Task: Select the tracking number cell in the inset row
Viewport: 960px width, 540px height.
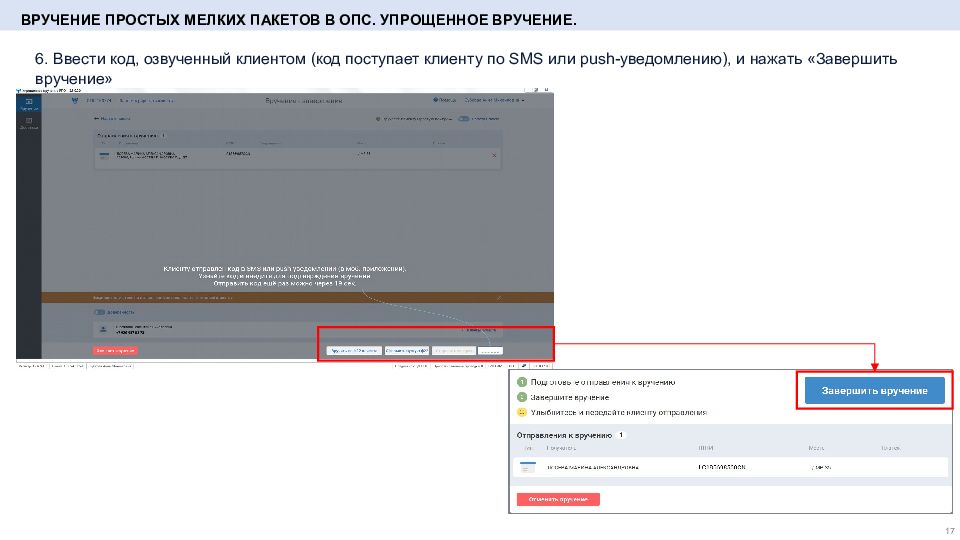Action: point(721,467)
